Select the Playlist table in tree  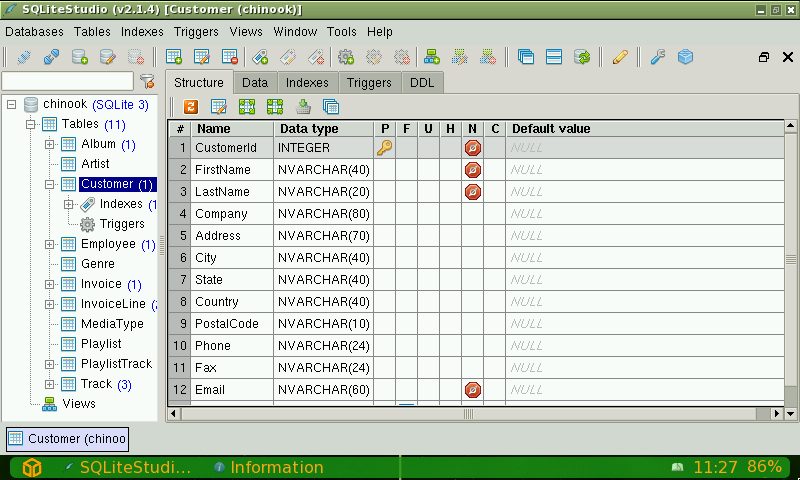coord(101,344)
